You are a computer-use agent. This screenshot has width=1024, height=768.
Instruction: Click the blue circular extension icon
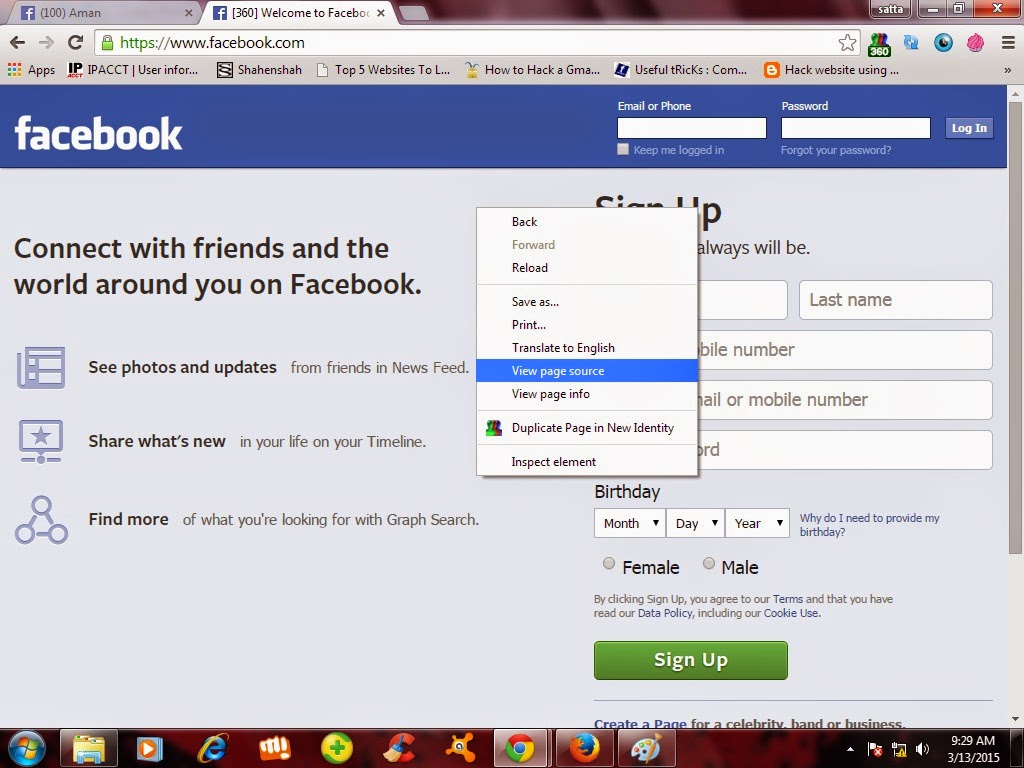pos(943,43)
